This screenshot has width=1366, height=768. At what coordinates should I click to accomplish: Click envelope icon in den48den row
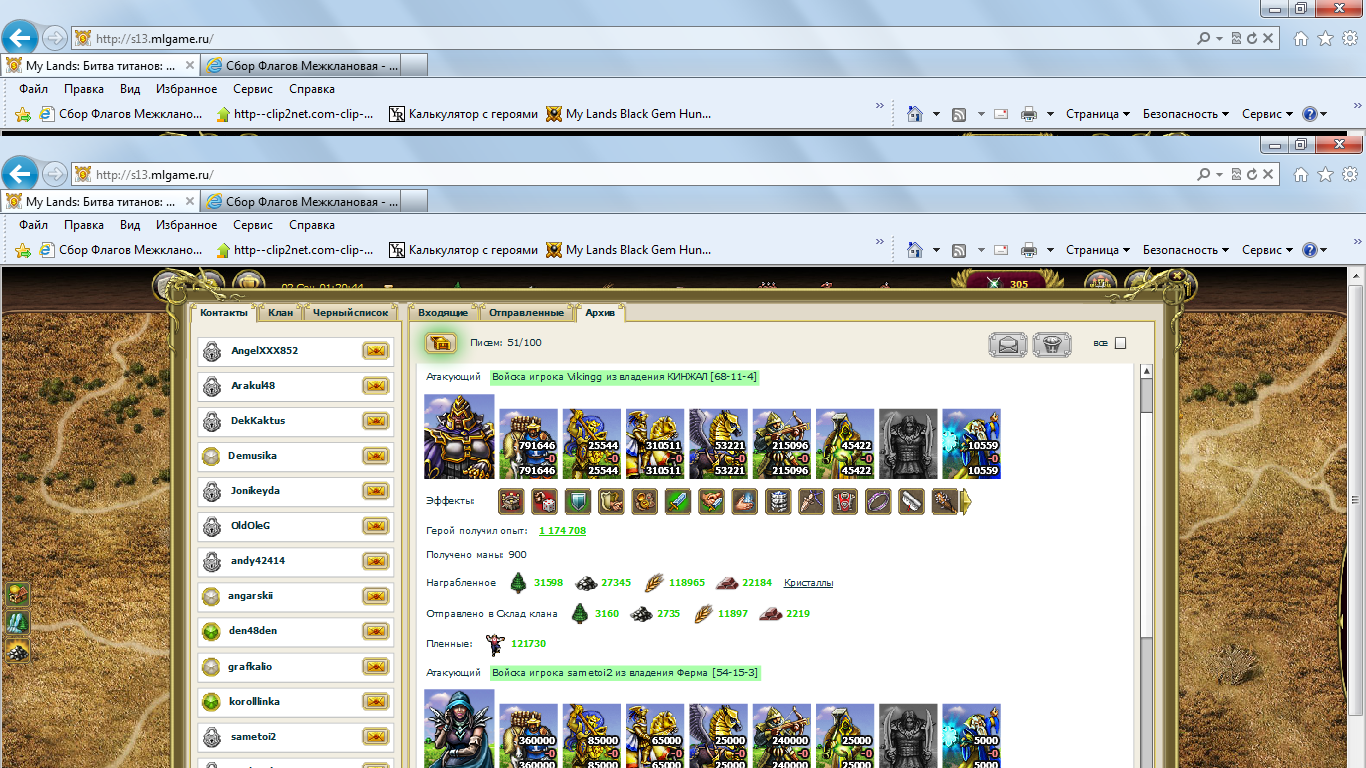[375, 631]
